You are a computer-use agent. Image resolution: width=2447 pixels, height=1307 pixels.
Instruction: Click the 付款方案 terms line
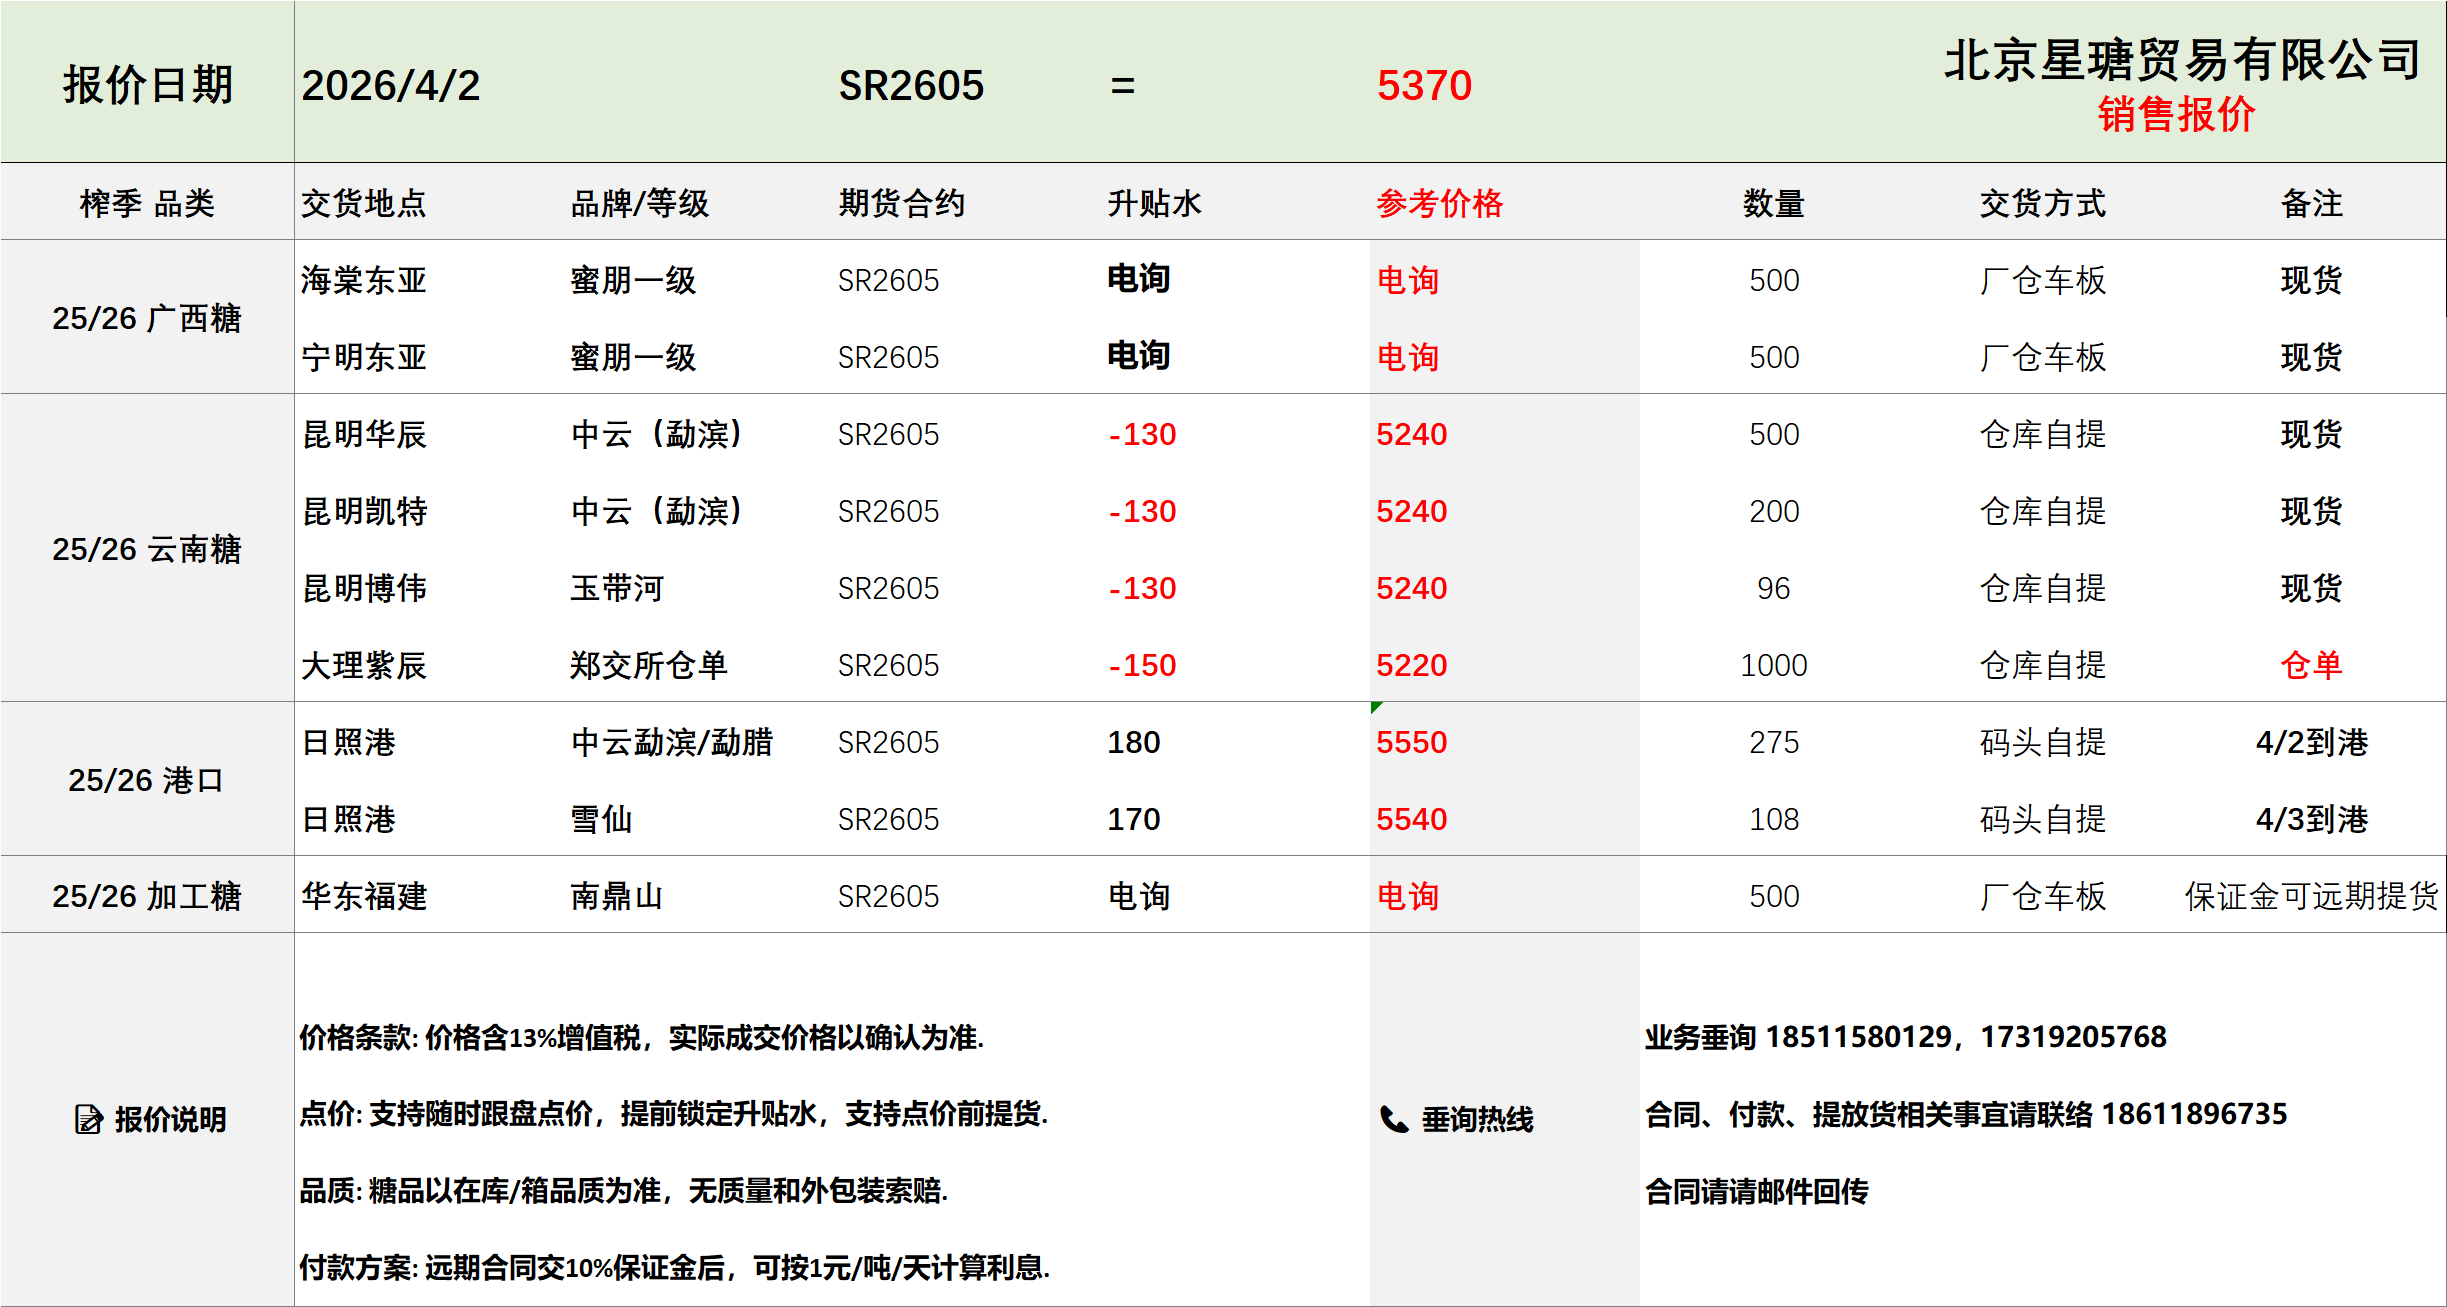coord(675,1268)
